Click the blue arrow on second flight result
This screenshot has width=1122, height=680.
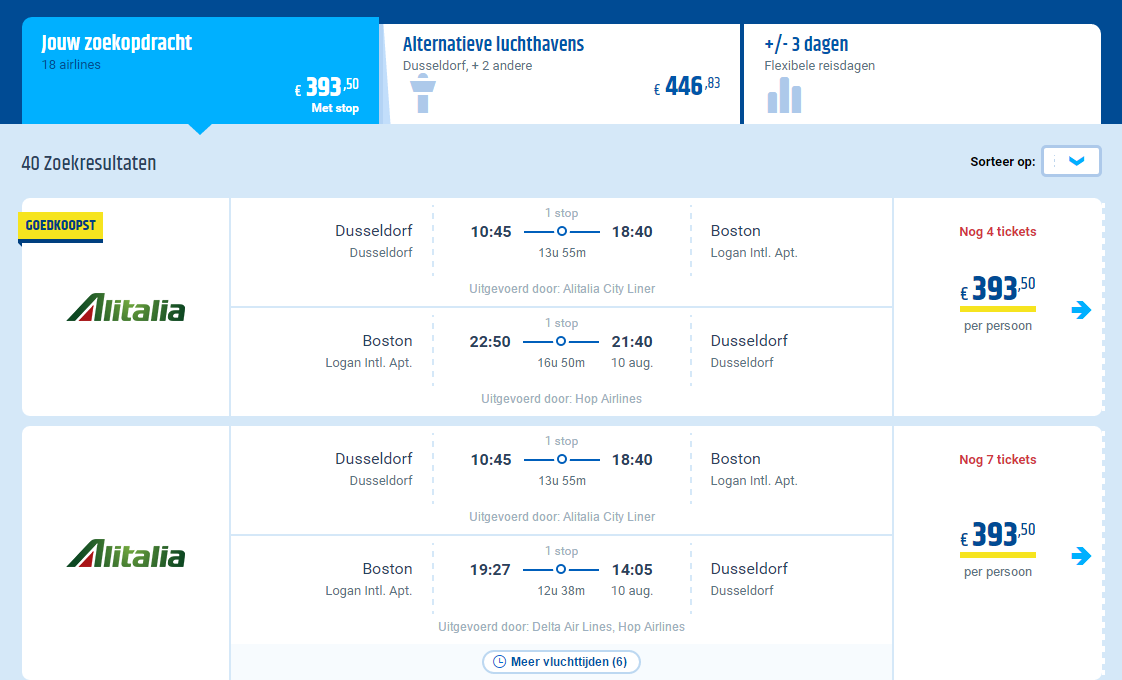[1081, 556]
